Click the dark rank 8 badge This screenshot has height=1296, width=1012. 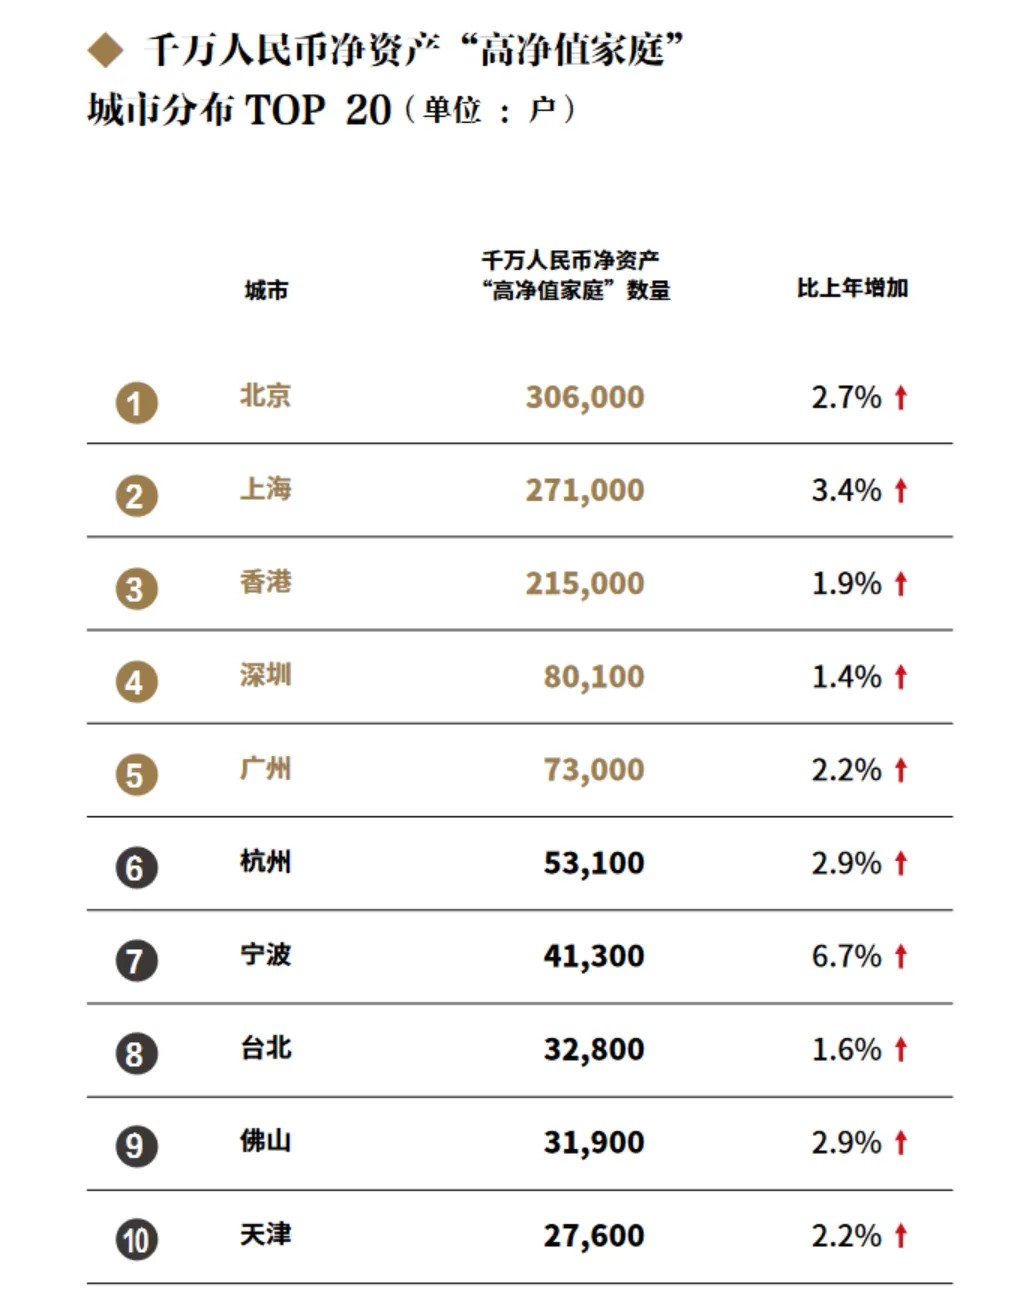[136, 1054]
